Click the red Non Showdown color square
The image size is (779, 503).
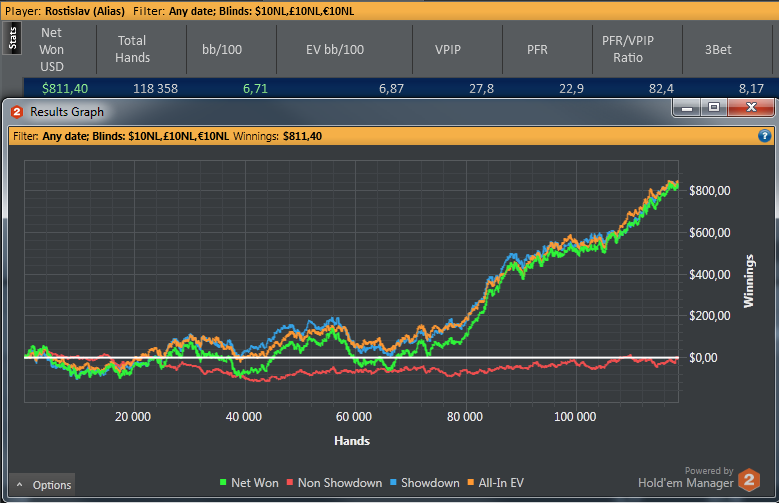(x=290, y=482)
